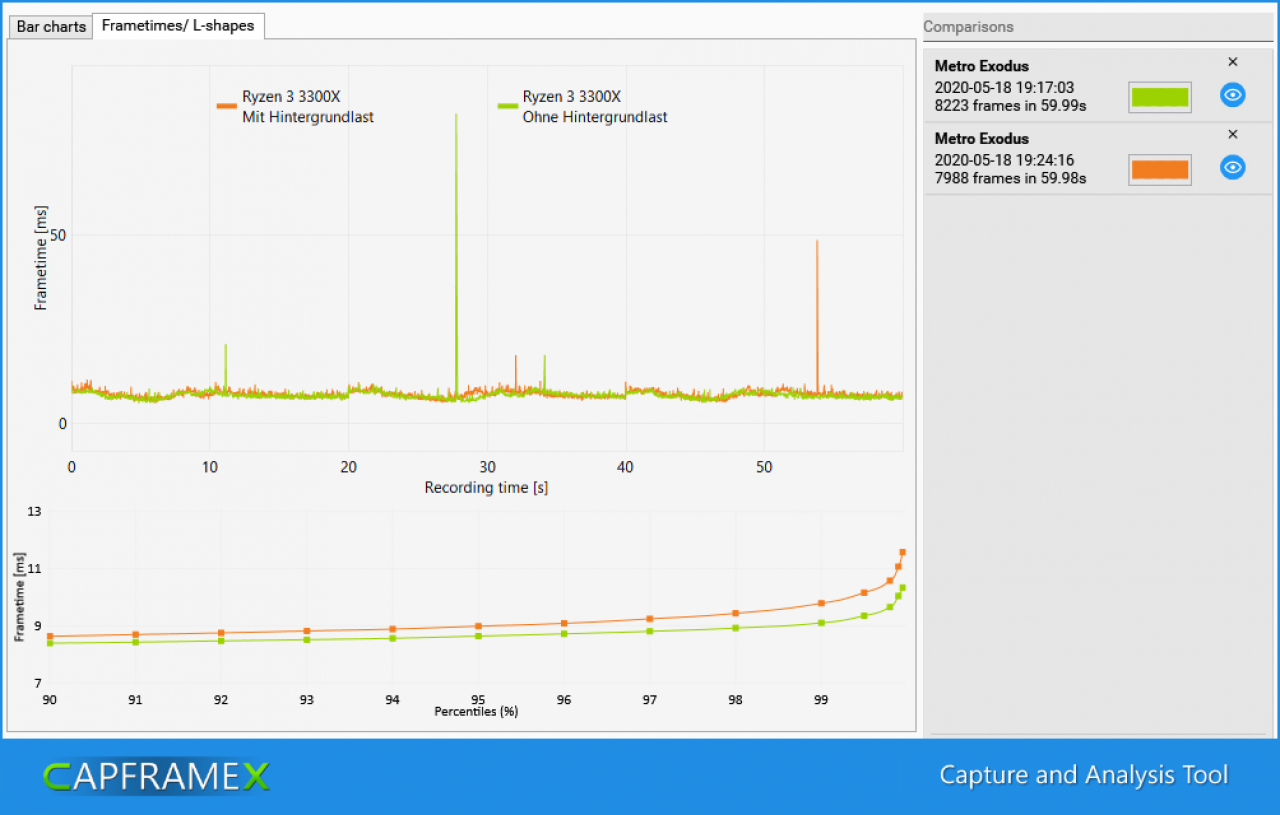Remove the first Metro Exodus comparison entry
The width and height of the screenshot is (1280, 815).
1233,62
